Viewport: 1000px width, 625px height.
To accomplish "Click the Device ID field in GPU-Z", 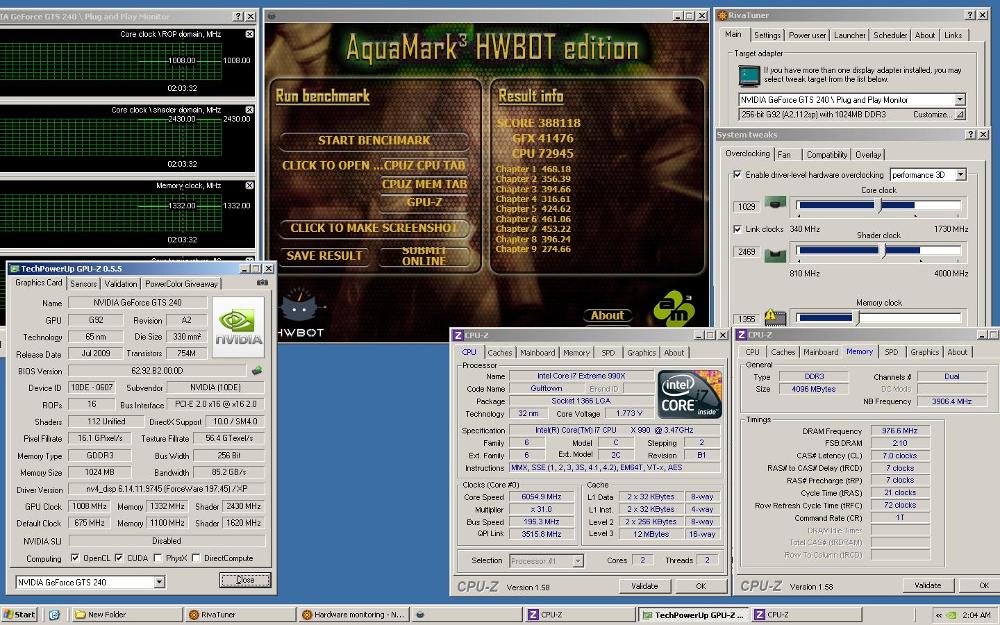I will click(92, 387).
